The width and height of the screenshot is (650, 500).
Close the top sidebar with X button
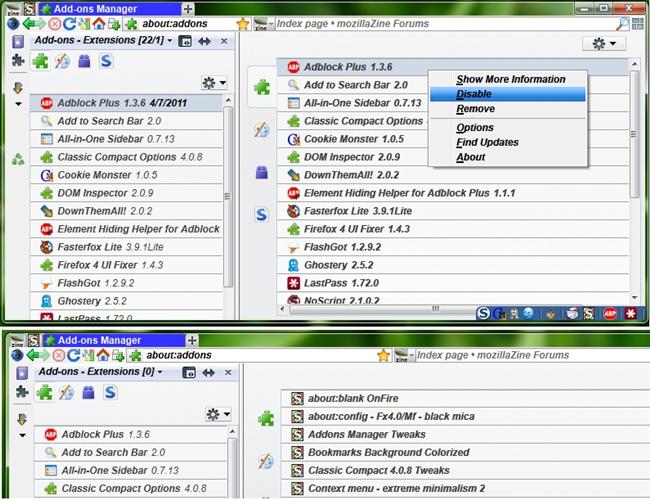click(x=224, y=41)
